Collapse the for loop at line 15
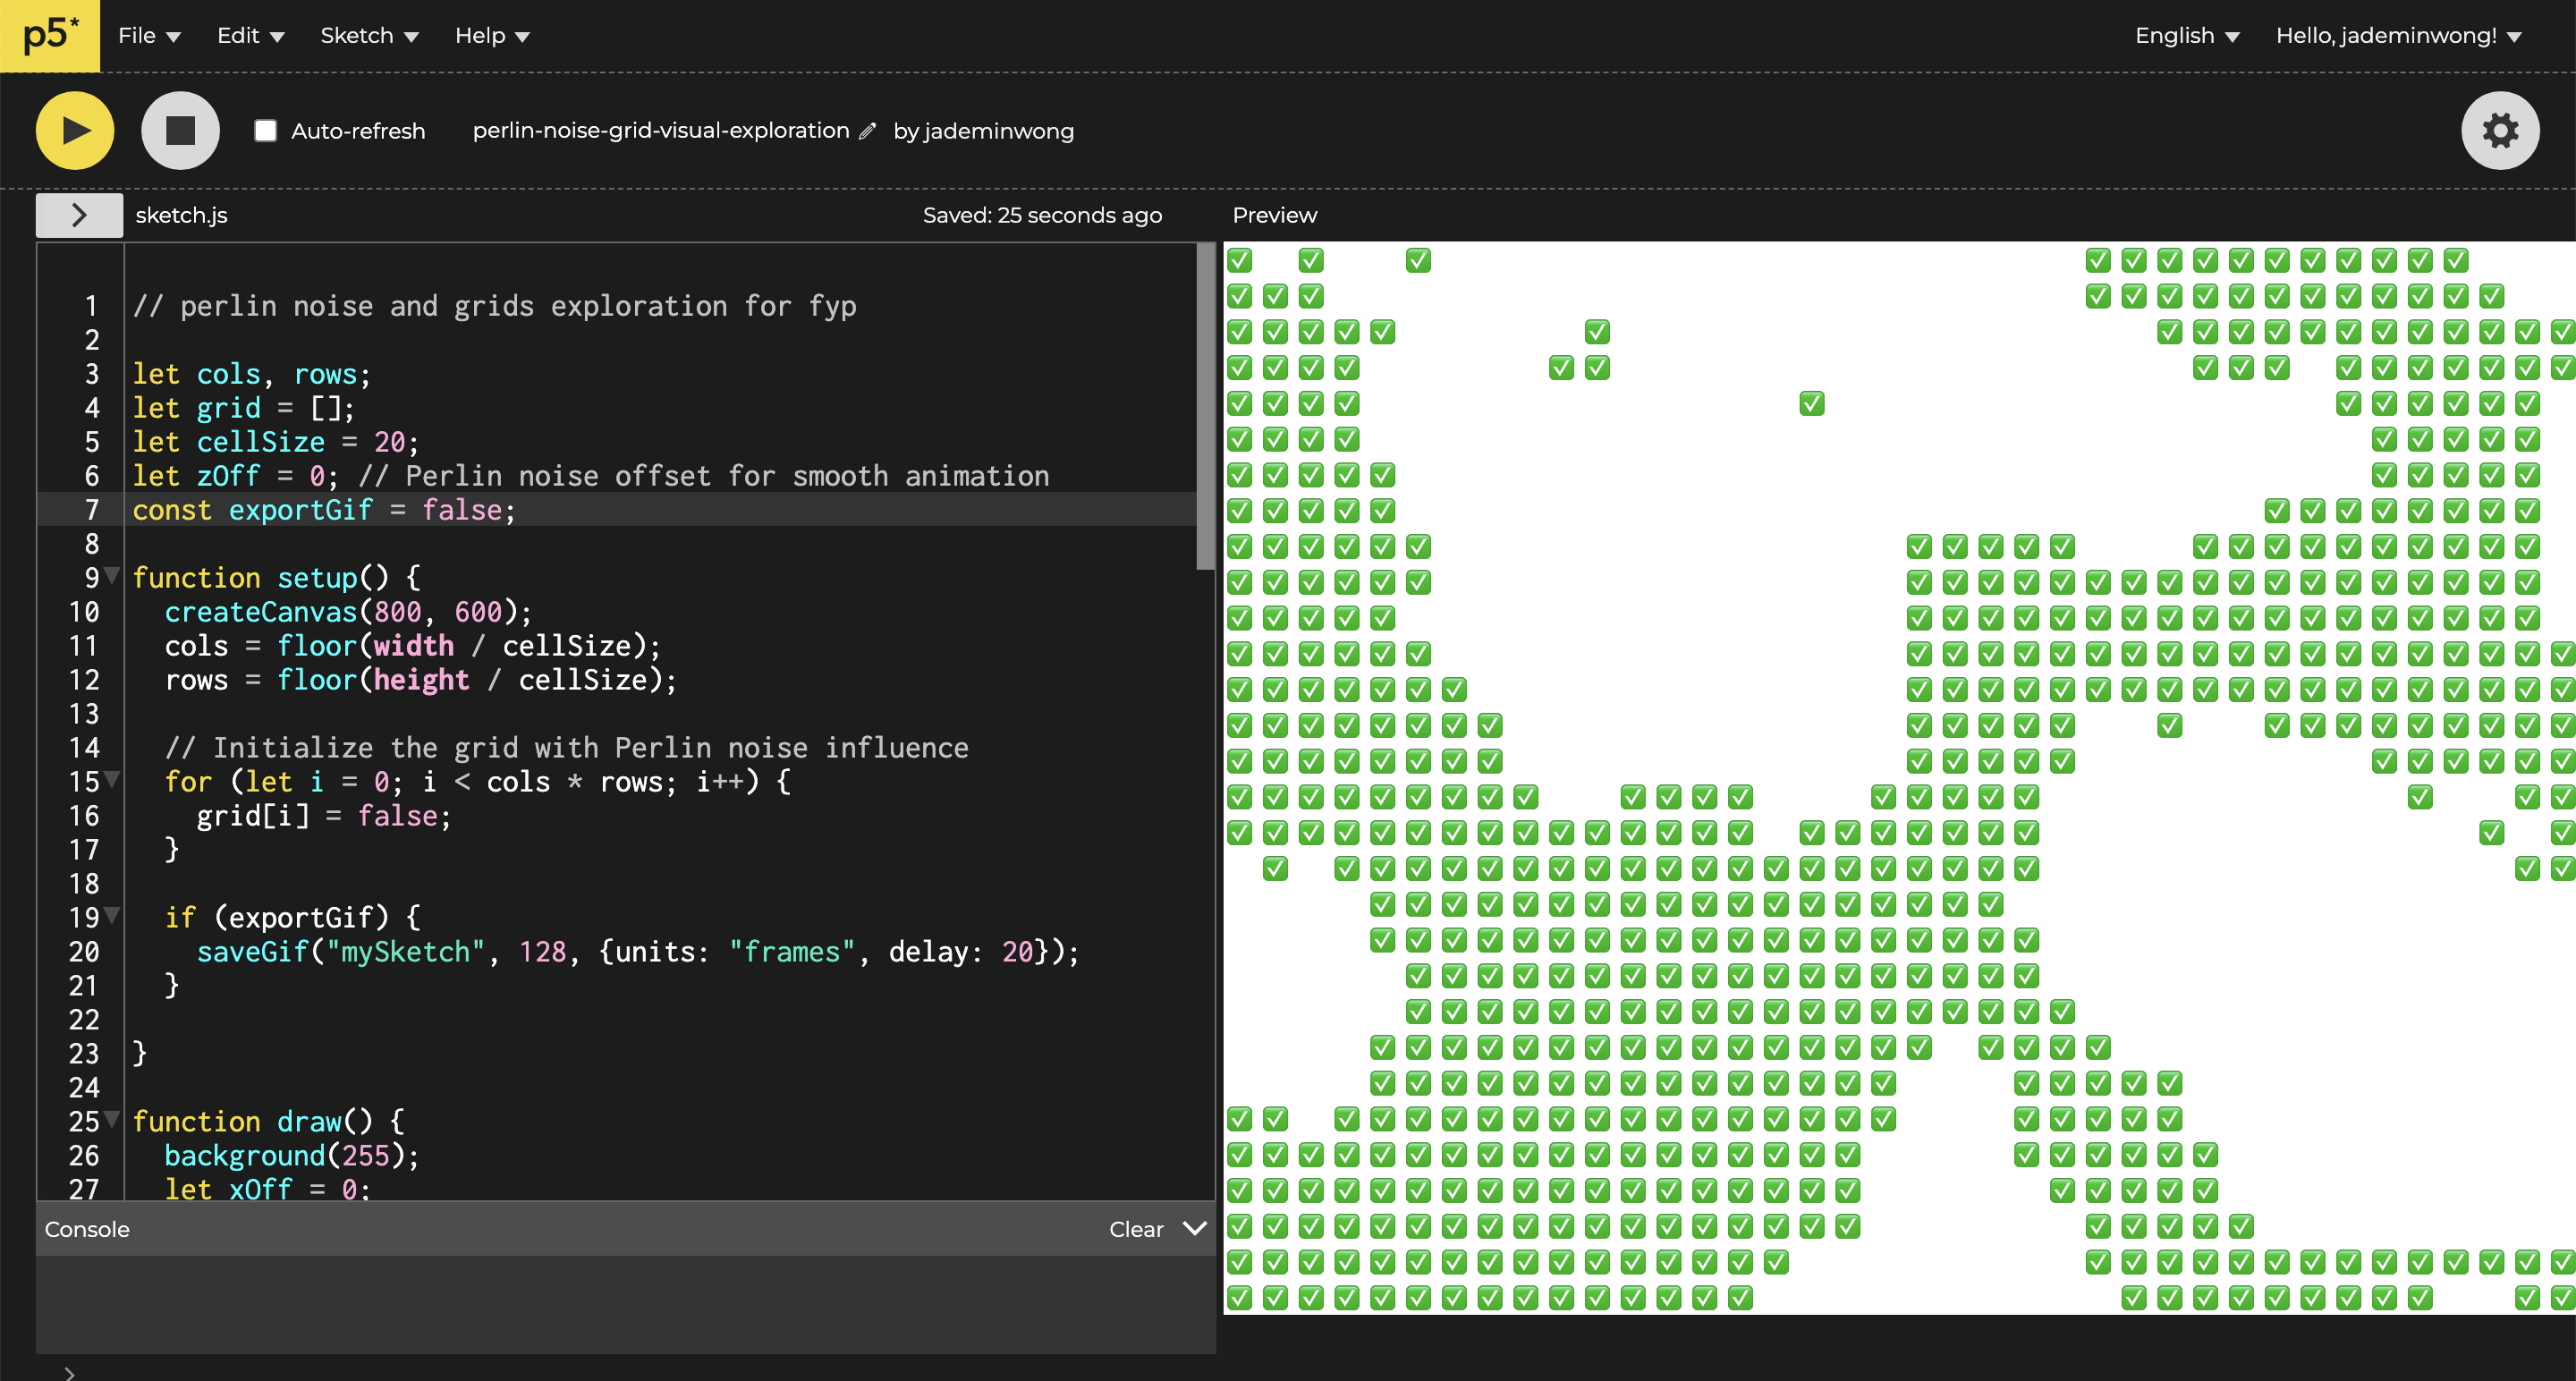The image size is (2576, 1381). coord(112,779)
